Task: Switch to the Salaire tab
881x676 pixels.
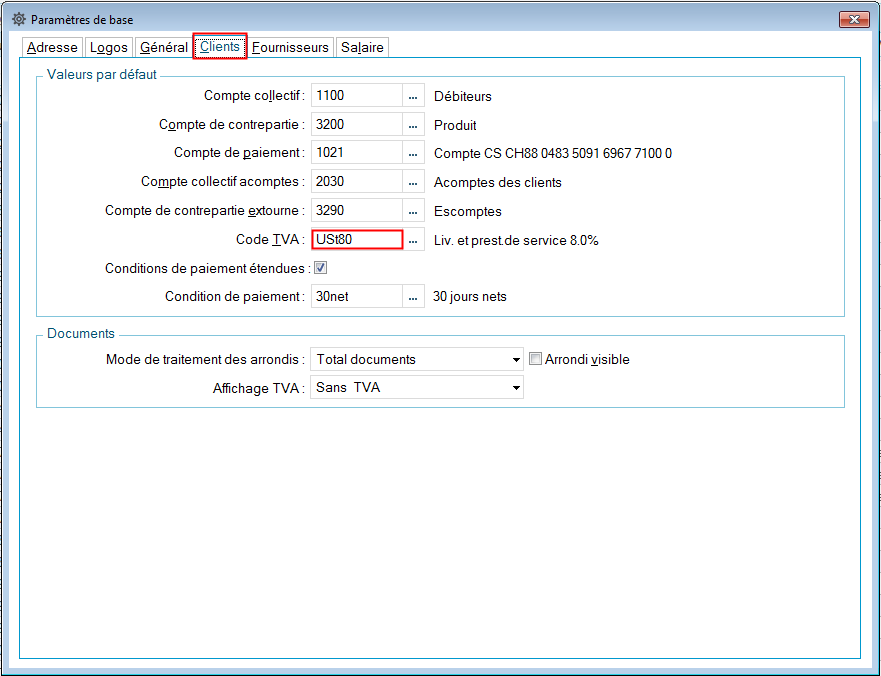Action: (x=361, y=47)
